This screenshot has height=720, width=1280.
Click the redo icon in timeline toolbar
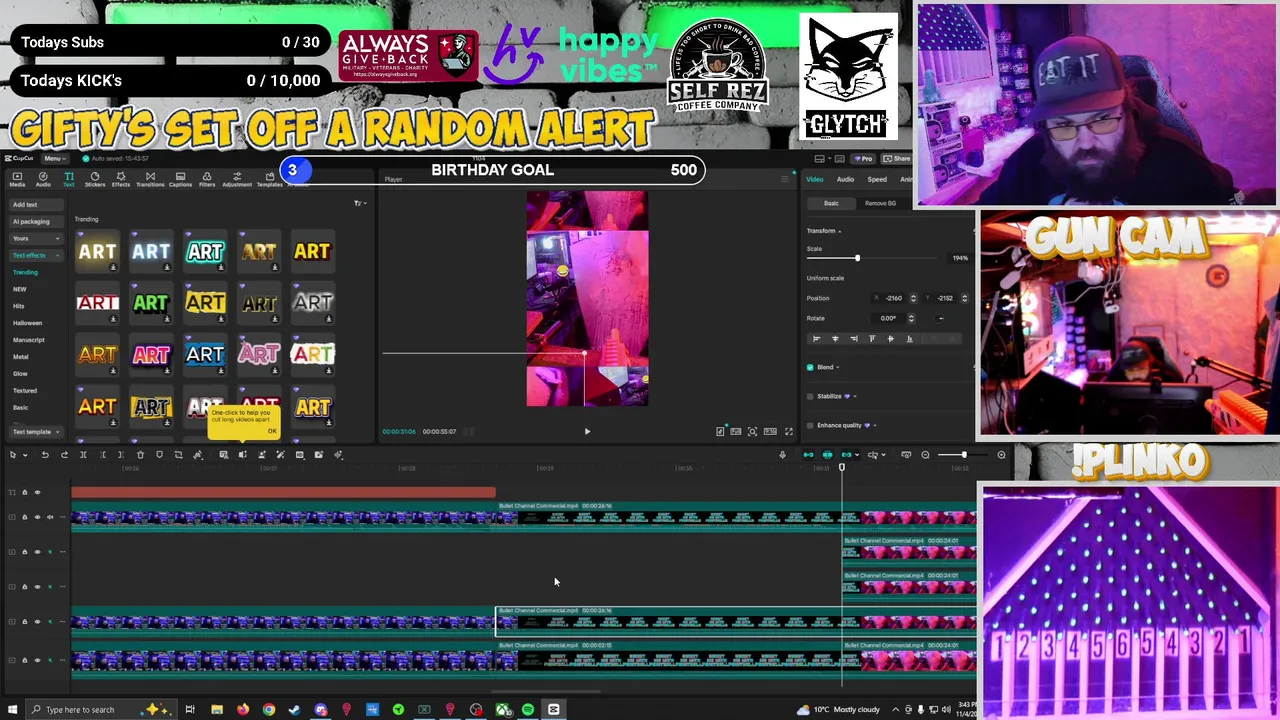pyautogui.click(x=64, y=455)
